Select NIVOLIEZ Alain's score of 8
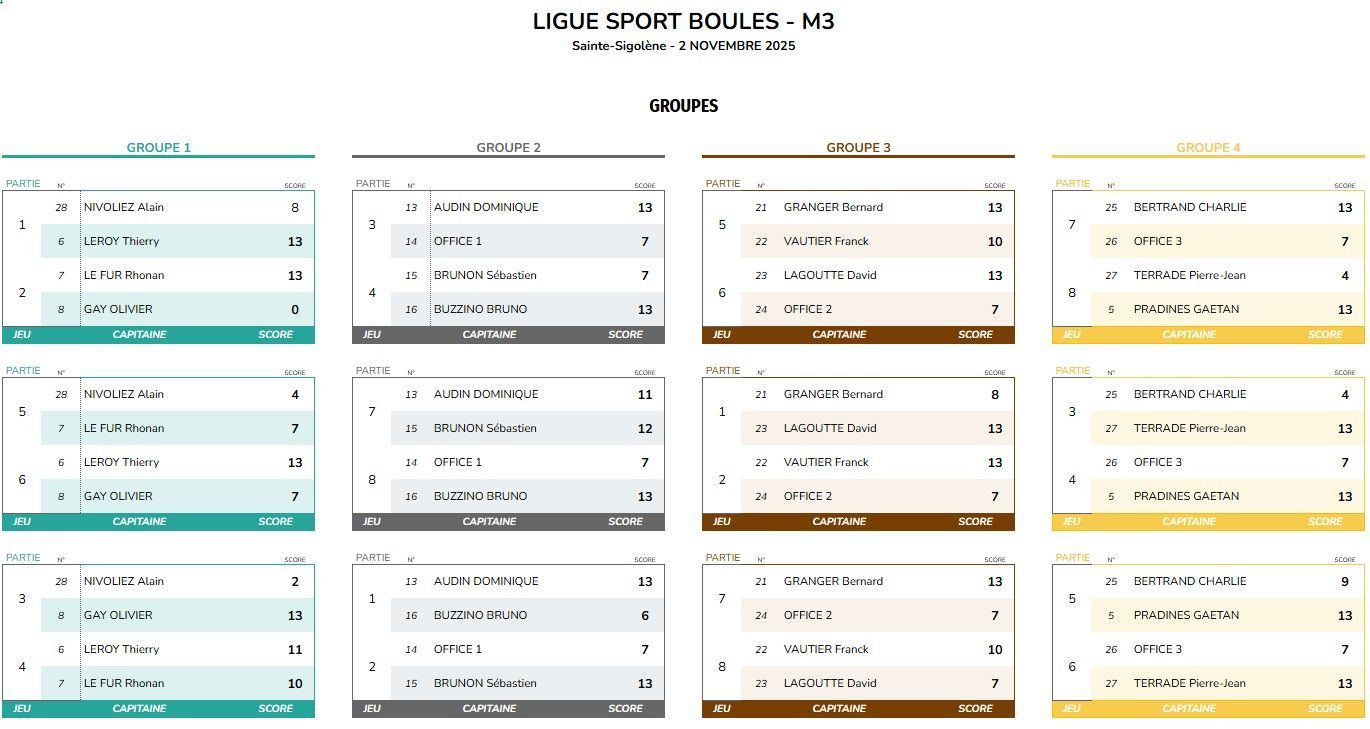Image resolution: width=1370 pixels, height=729 pixels. 295,208
